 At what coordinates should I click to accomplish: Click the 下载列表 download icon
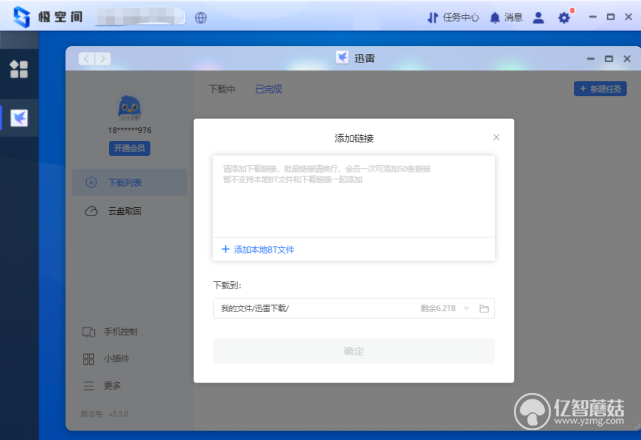91,182
